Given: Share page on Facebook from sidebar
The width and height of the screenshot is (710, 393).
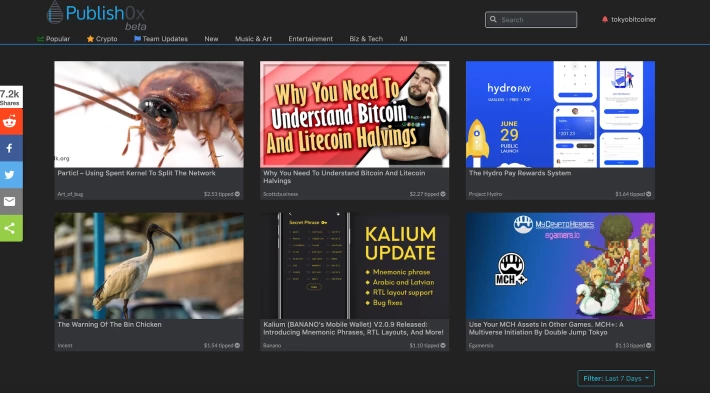Looking at the screenshot, I should [x=10, y=148].
